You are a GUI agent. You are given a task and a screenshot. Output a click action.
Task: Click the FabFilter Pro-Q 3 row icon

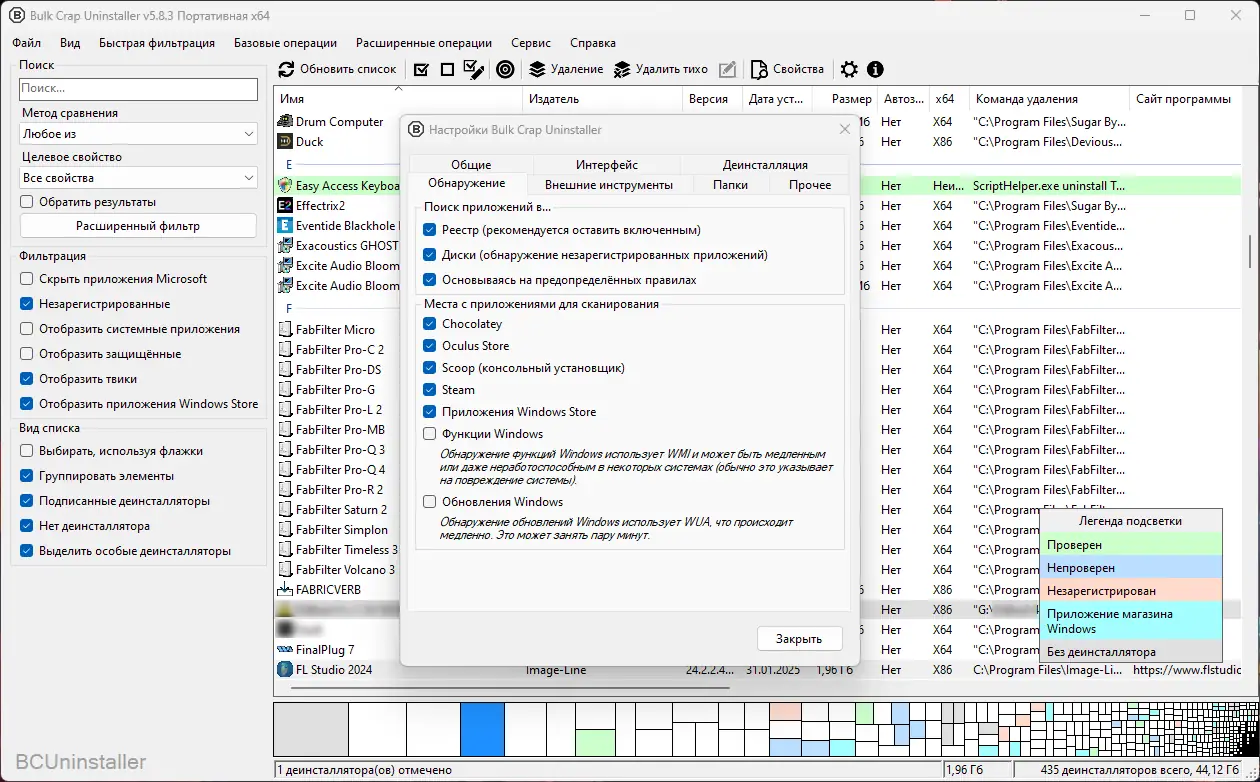tap(285, 450)
